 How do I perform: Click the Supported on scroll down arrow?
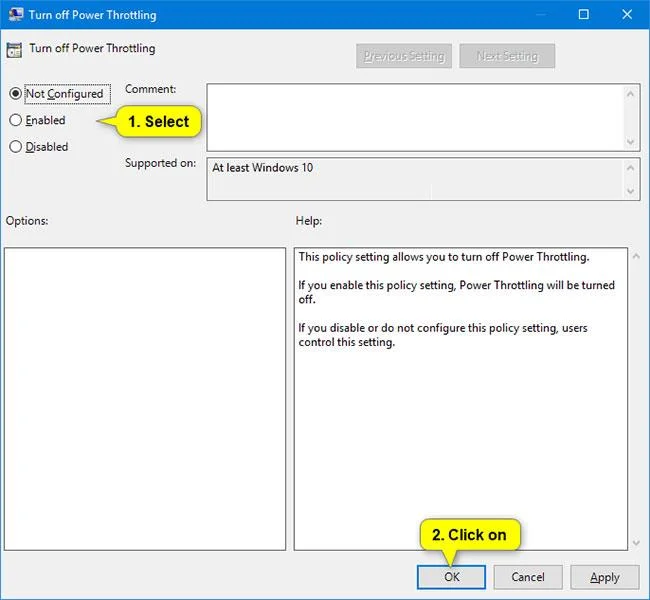tap(630, 191)
